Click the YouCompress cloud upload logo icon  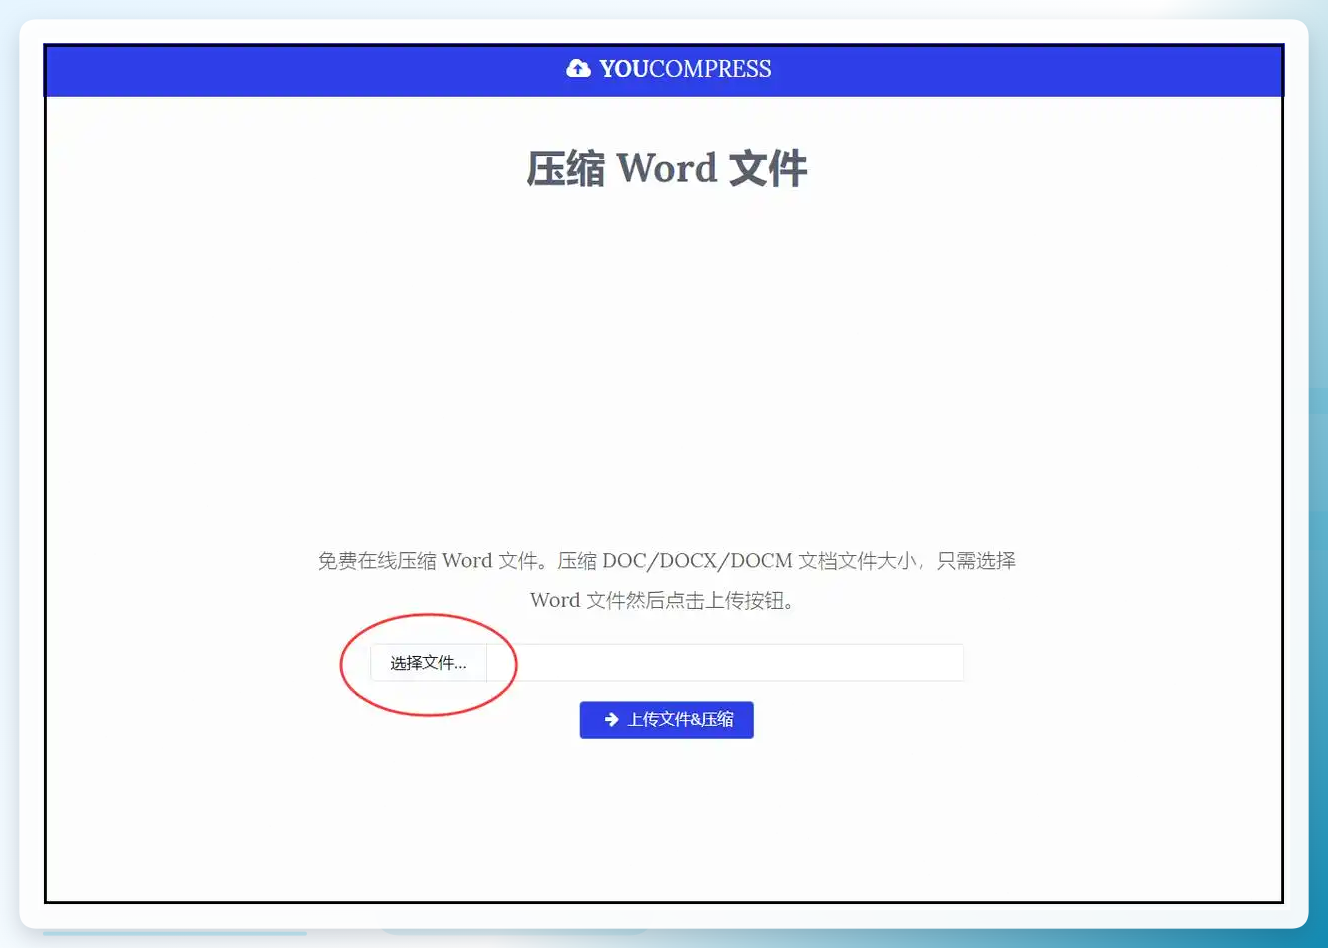point(578,68)
